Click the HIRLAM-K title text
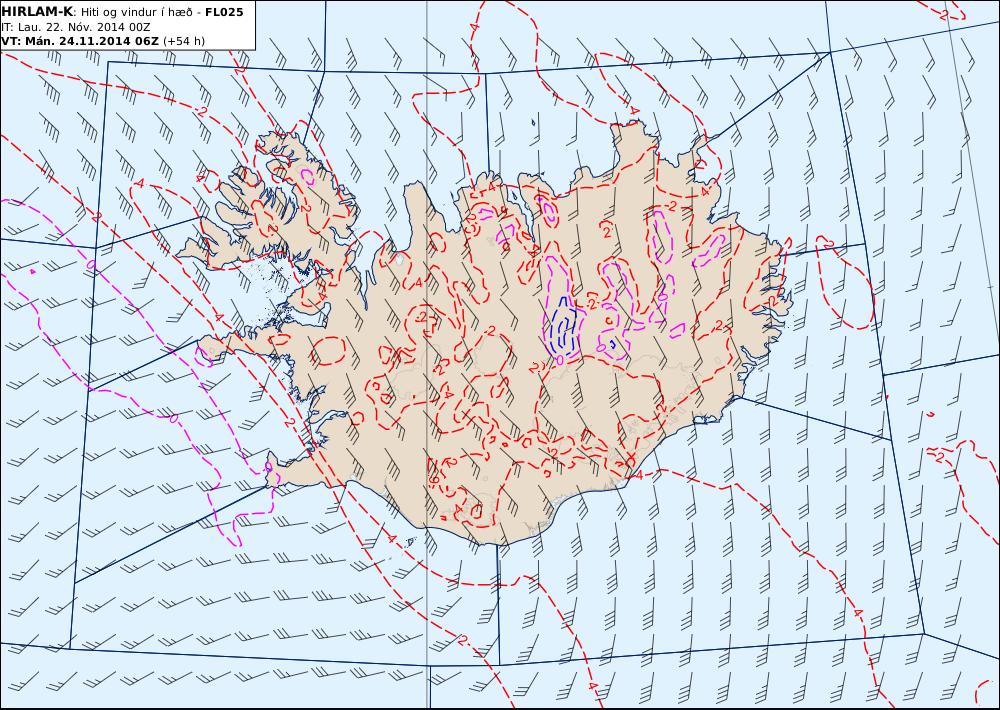The height and width of the screenshot is (710, 1000). [38, 12]
